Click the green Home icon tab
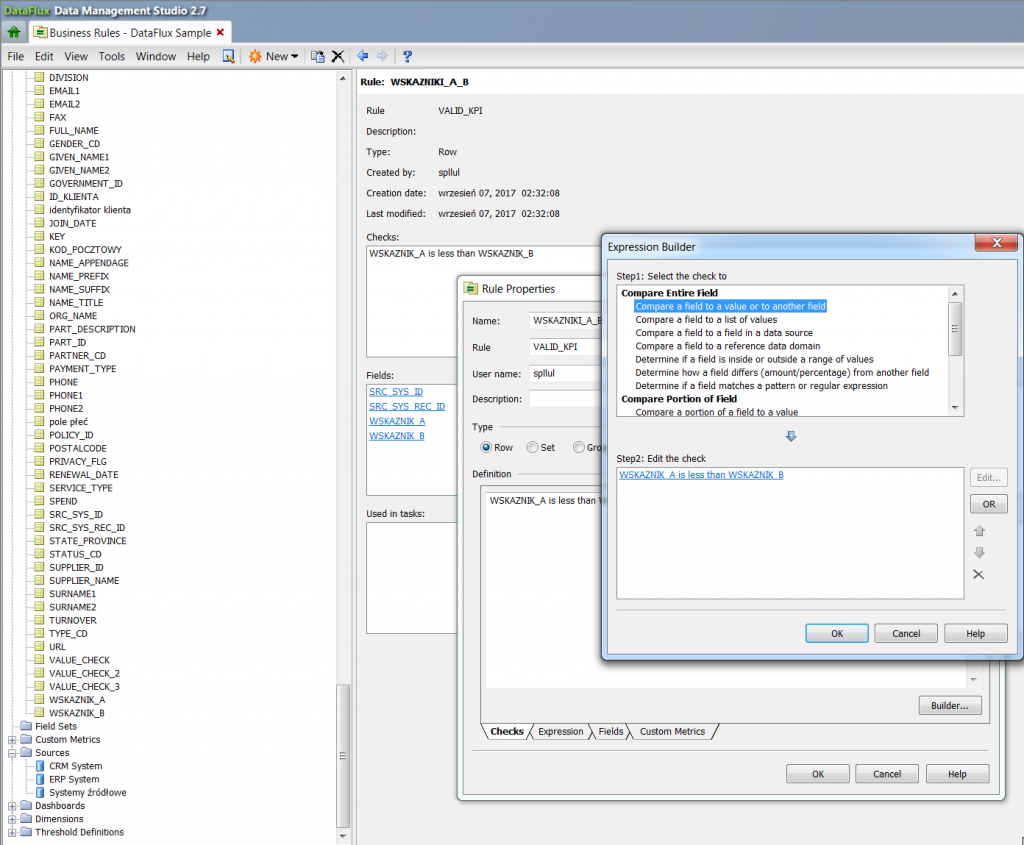Image resolution: width=1024 pixels, height=845 pixels. 14,32
